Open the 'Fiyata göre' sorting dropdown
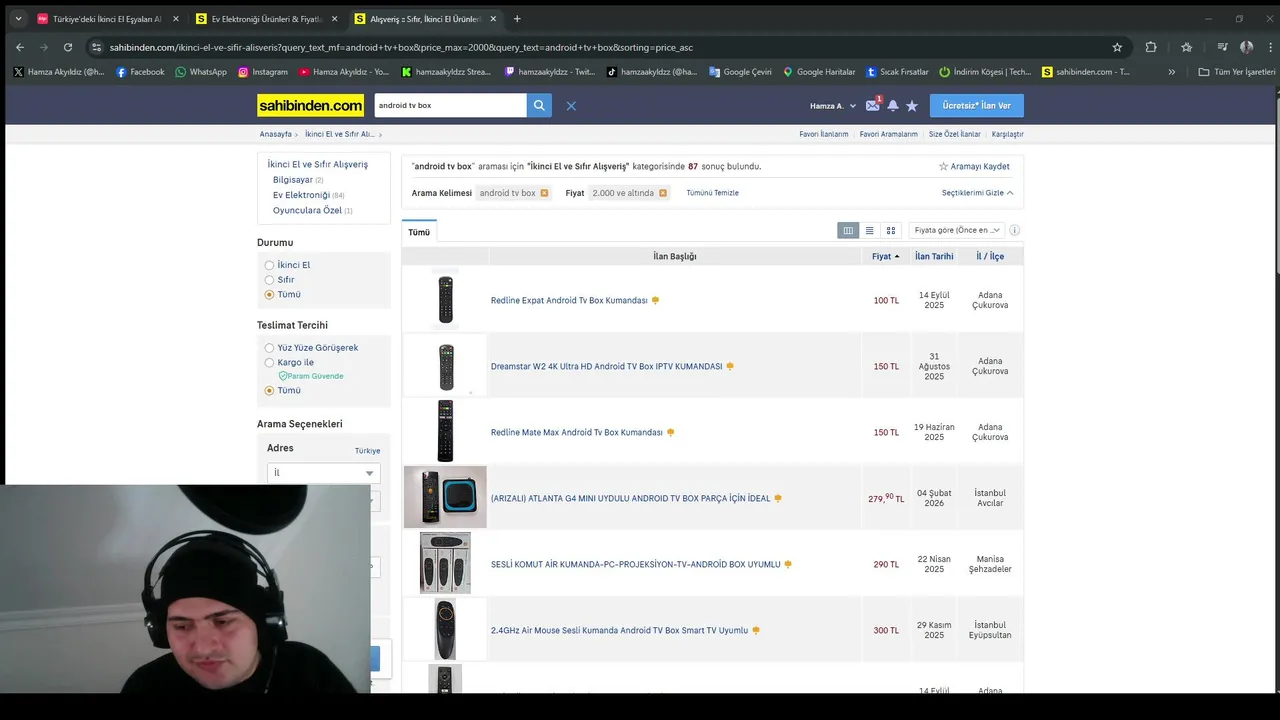 [x=956, y=230]
